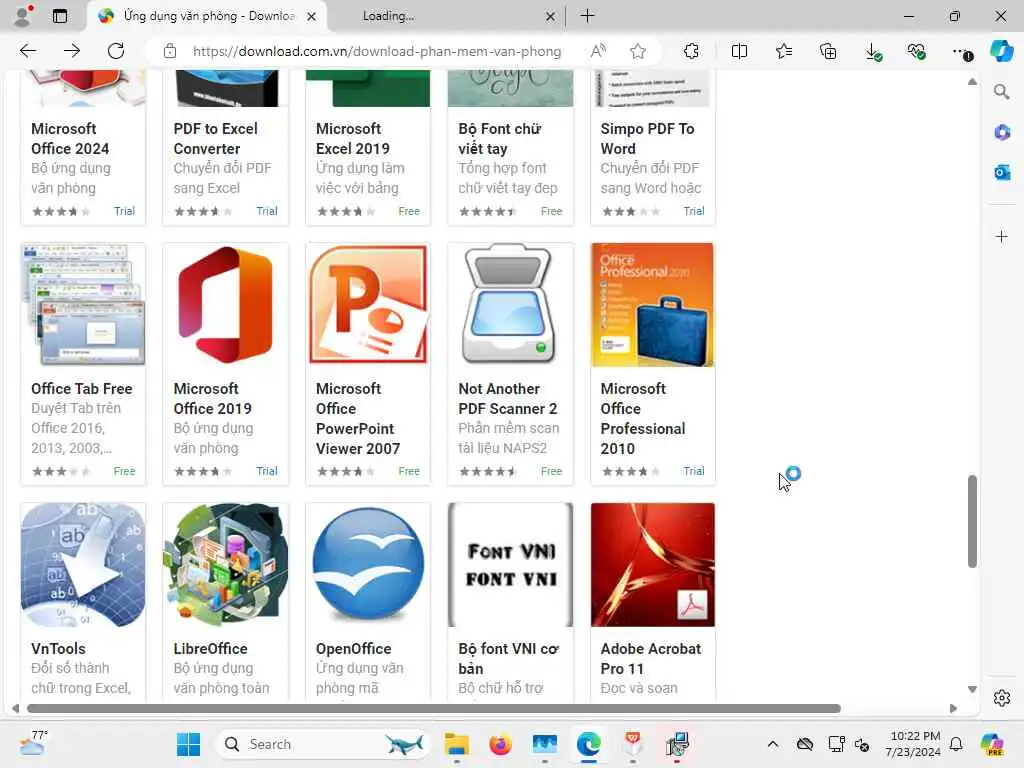Open Microsoft Office 2019 title link
This screenshot has height=768, width=1024.
[212, 398]
